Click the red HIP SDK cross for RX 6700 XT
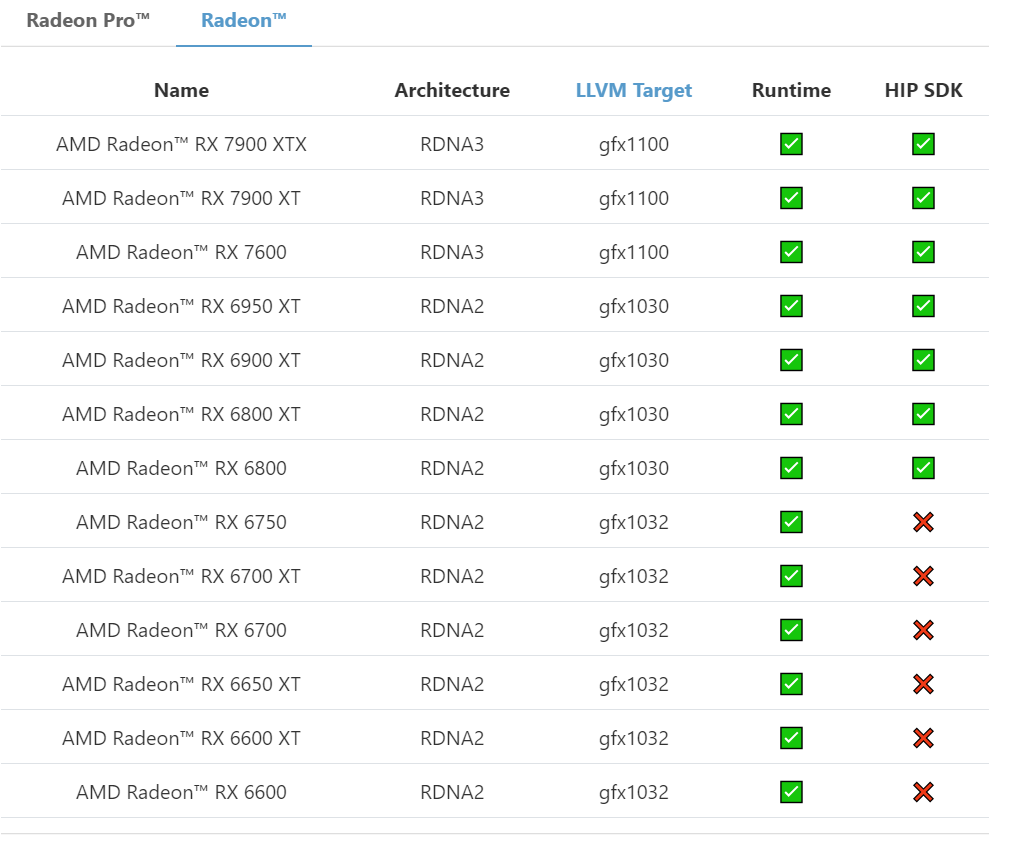Screen dimensions: 1010x846 click(924, 577)
